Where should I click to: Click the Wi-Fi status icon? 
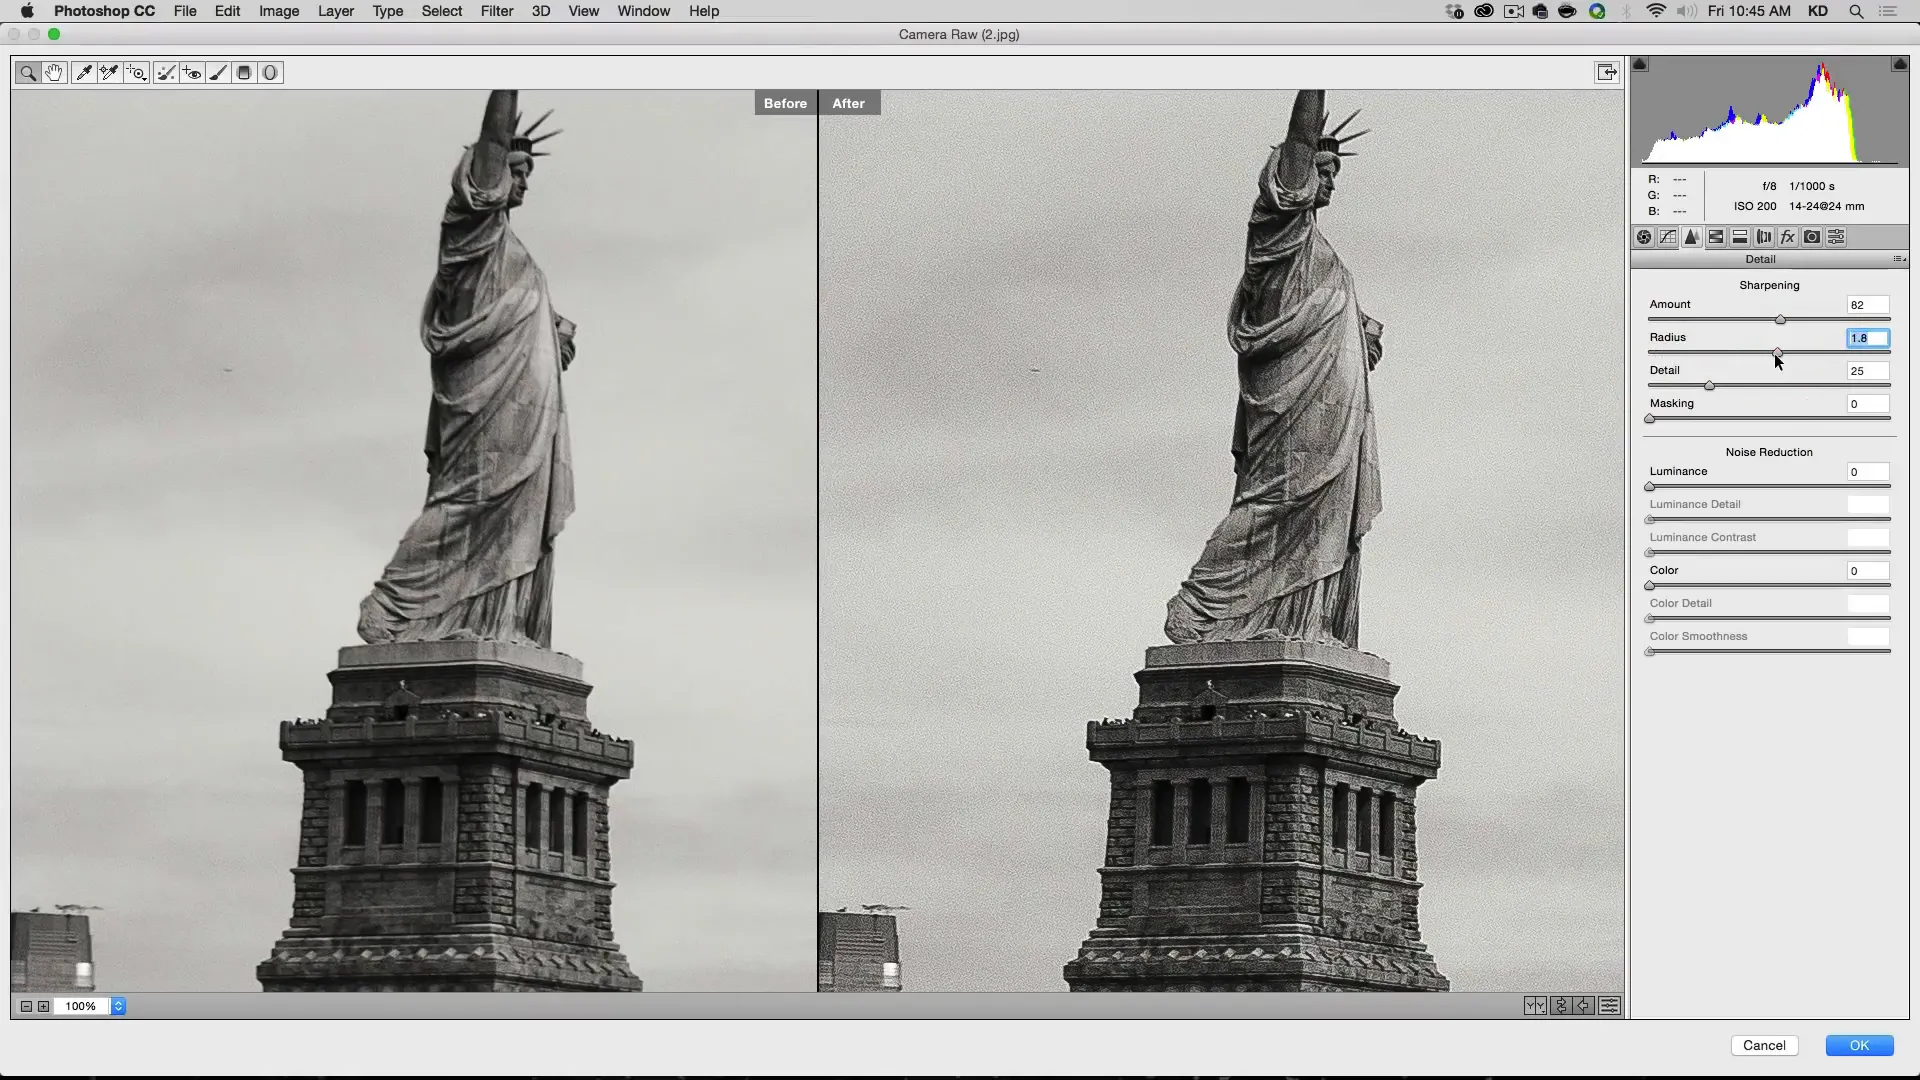[x=1656, y=11]
